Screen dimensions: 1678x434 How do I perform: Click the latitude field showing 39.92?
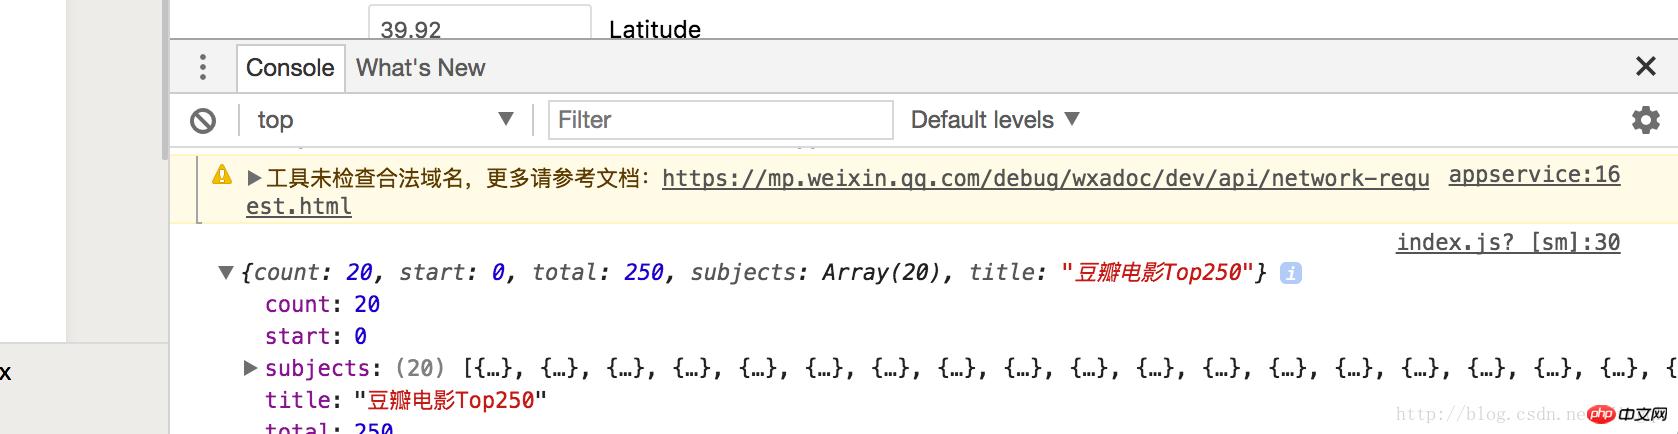click(x=479, y=24)
